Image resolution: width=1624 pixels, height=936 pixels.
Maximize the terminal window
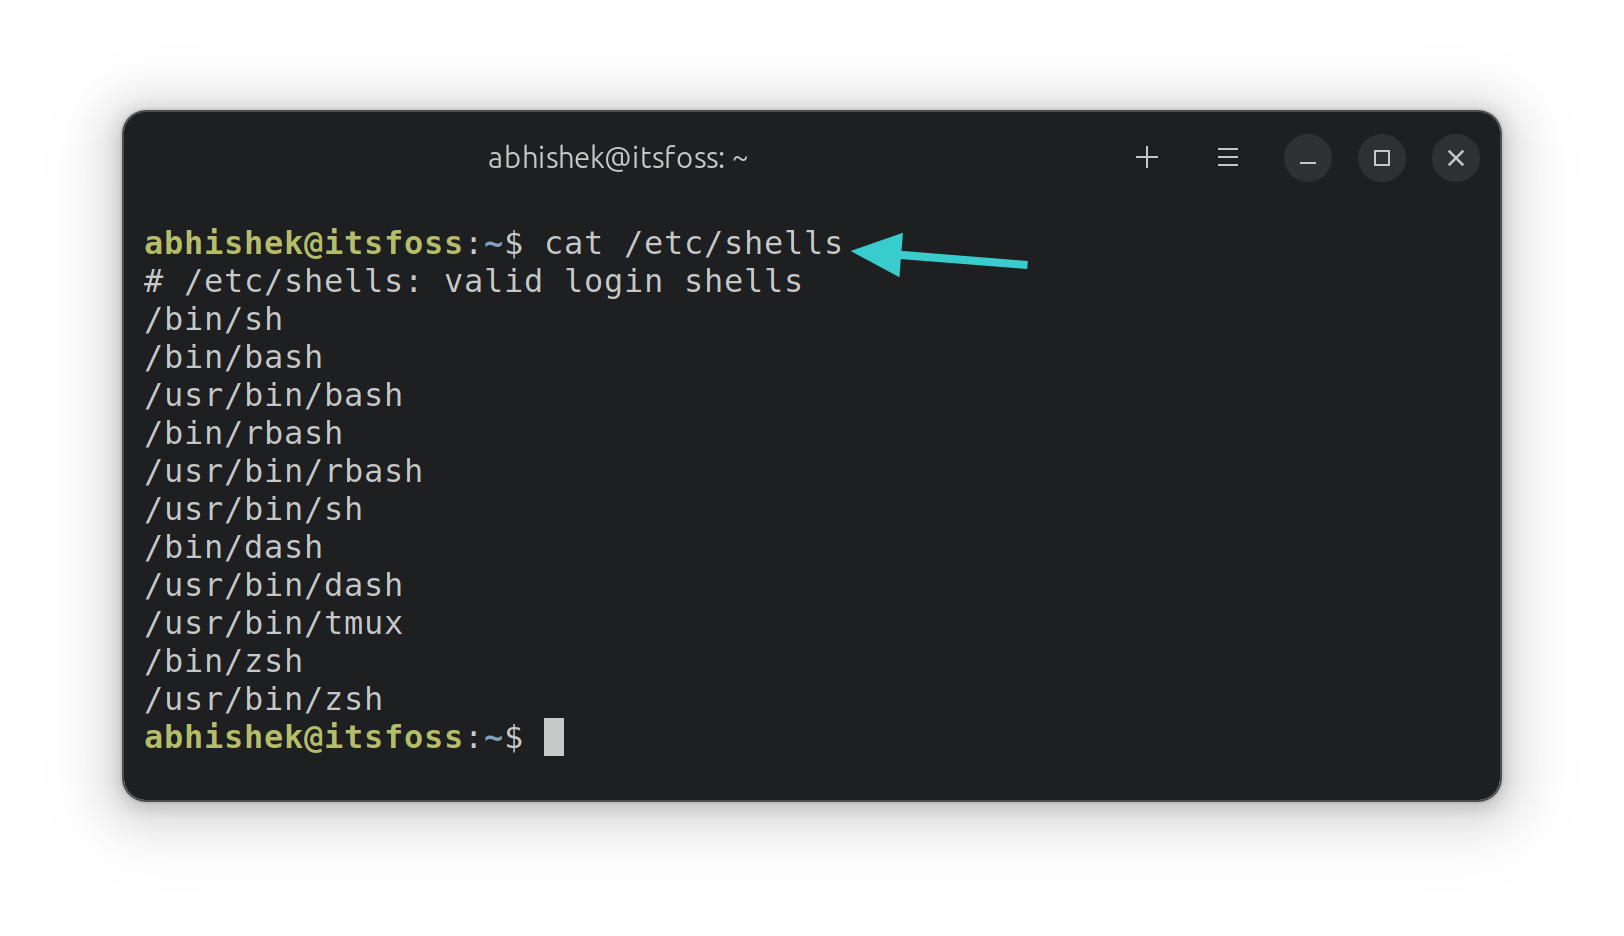point(1381,158)
